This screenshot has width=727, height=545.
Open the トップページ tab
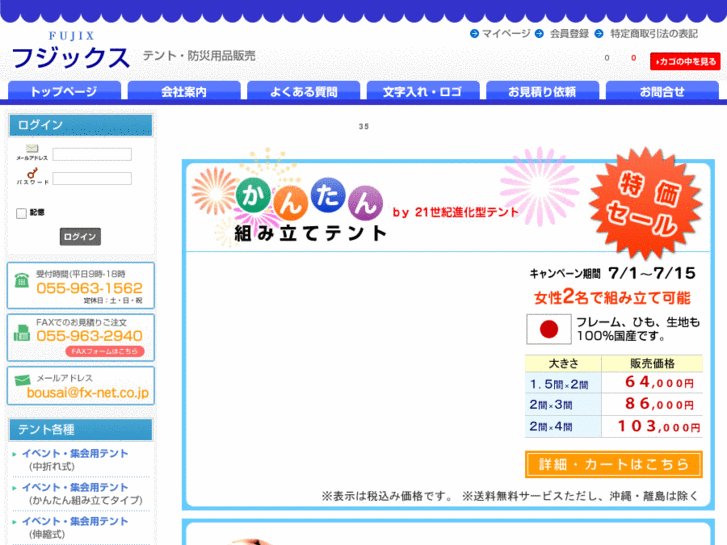[x=64, y=91]
